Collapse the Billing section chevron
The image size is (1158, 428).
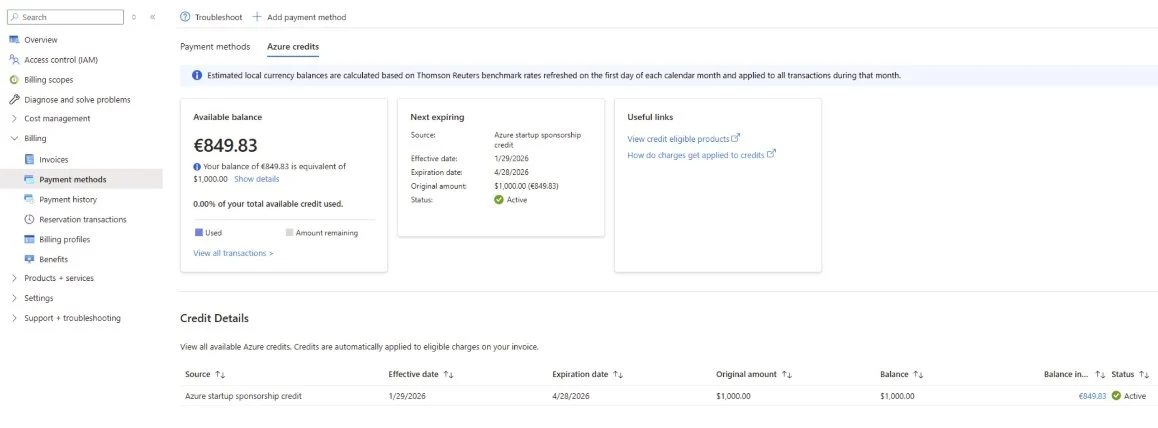pos(14,138)
